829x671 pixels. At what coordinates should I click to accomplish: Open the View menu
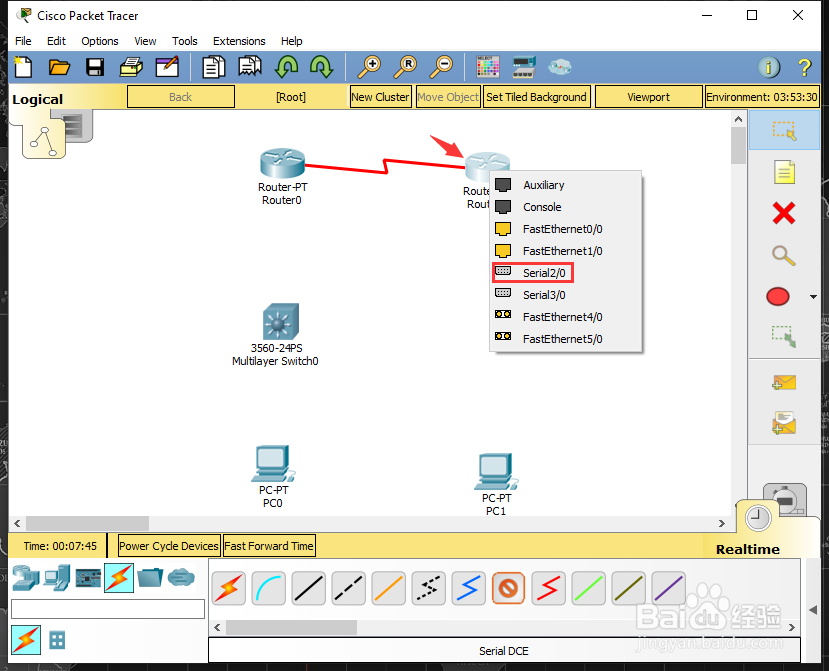pyautogui.click(x=145, y=41)
